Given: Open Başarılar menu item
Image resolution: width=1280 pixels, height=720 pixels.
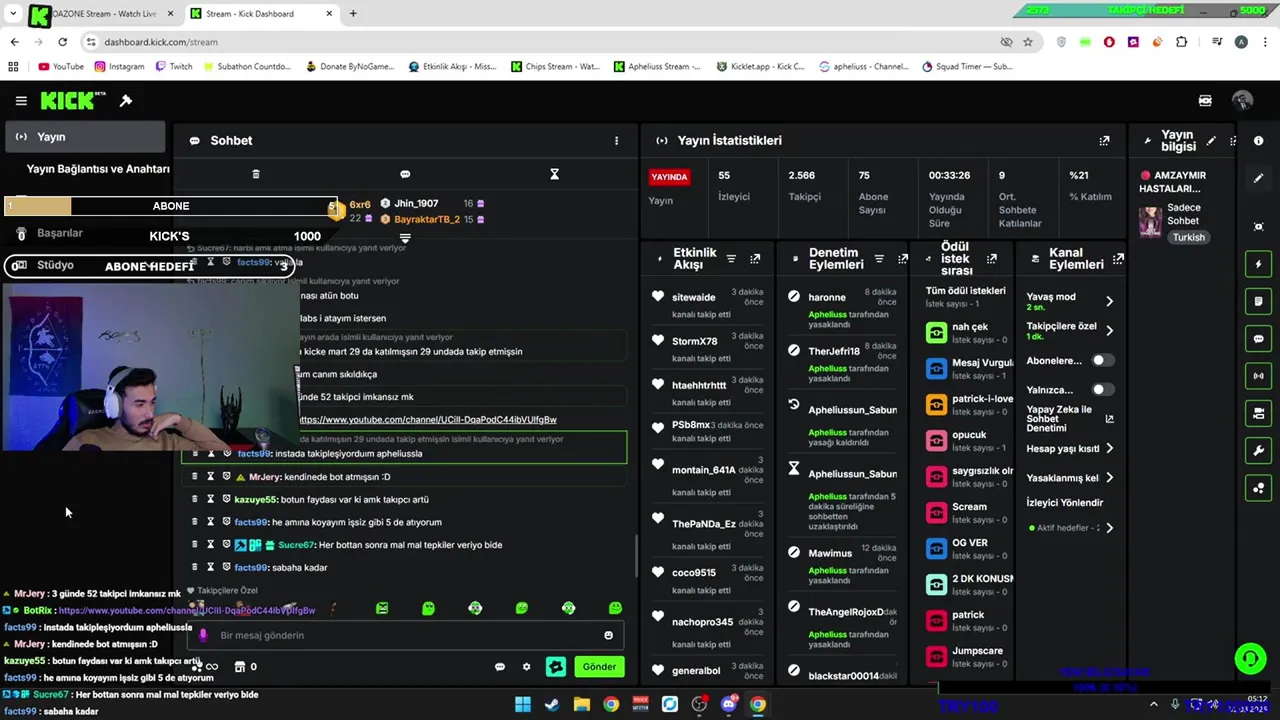Looking at the screenshot, I should click(60, 233).
